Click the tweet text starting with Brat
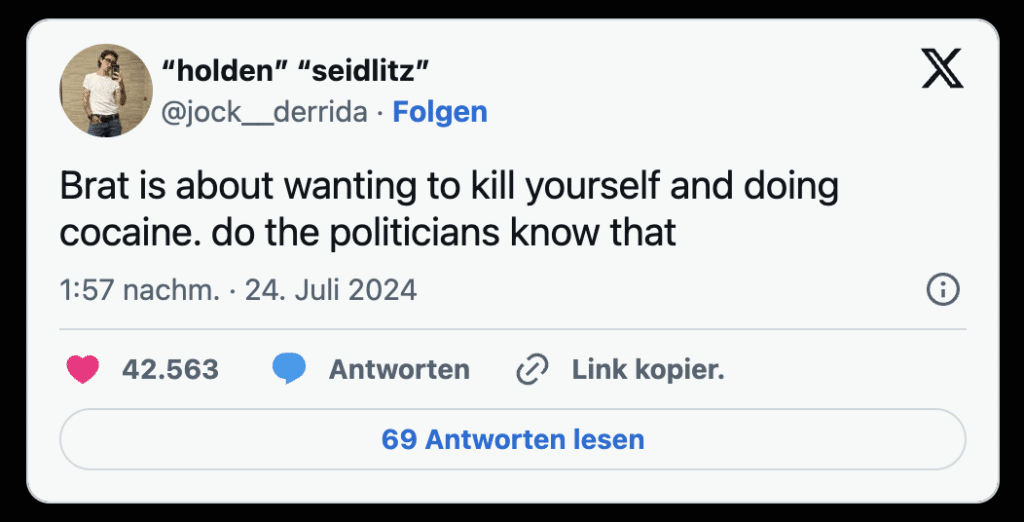 click(x=448, y=187)
